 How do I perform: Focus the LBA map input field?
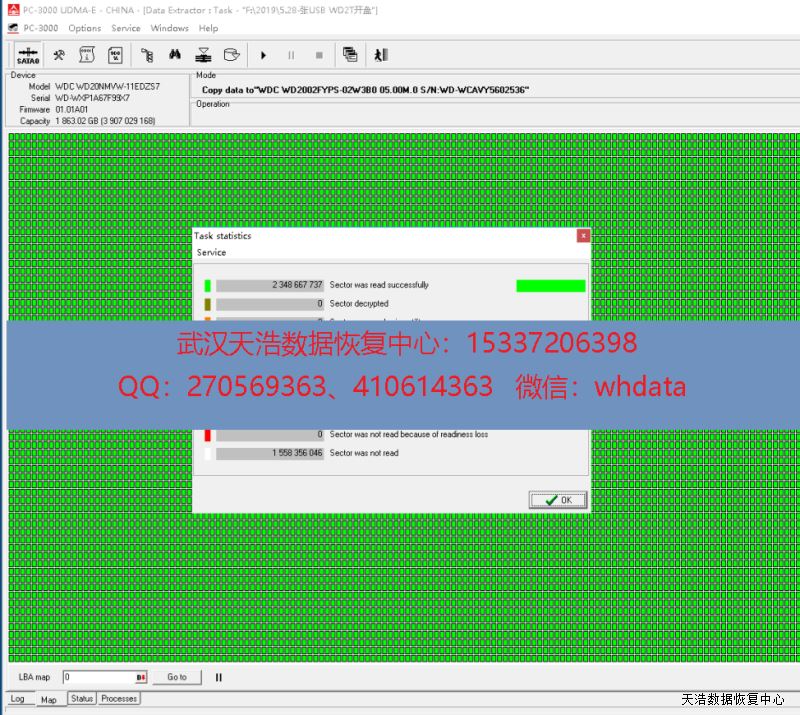(105, 677)
